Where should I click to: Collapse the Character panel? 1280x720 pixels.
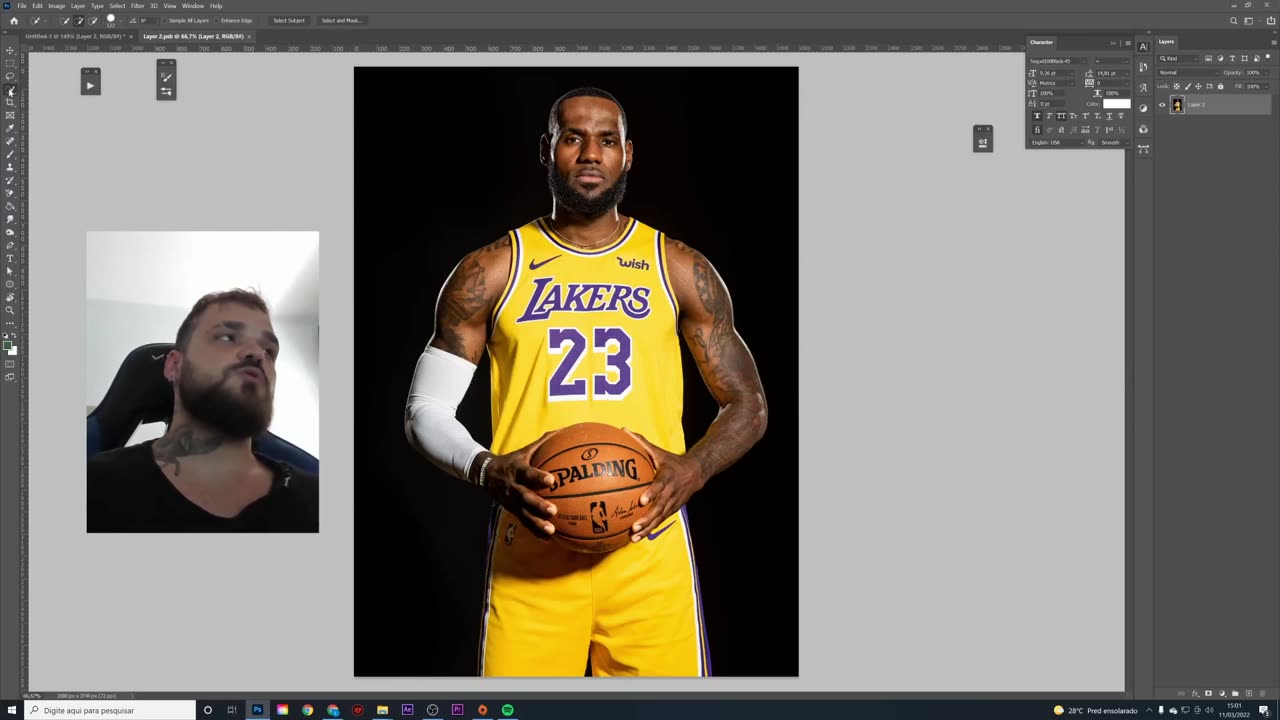pyautogui.click(x=1113, y=43)
